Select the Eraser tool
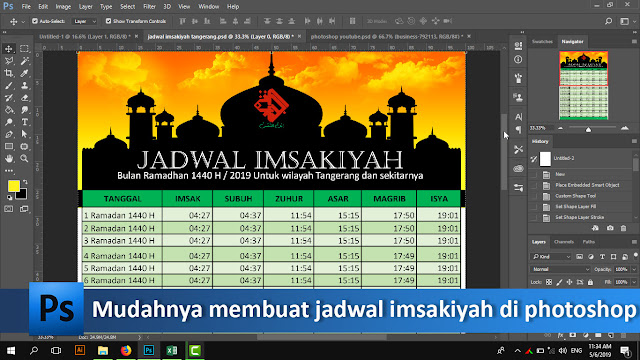The width and height of the screenshot is (640, 360). 24,98
